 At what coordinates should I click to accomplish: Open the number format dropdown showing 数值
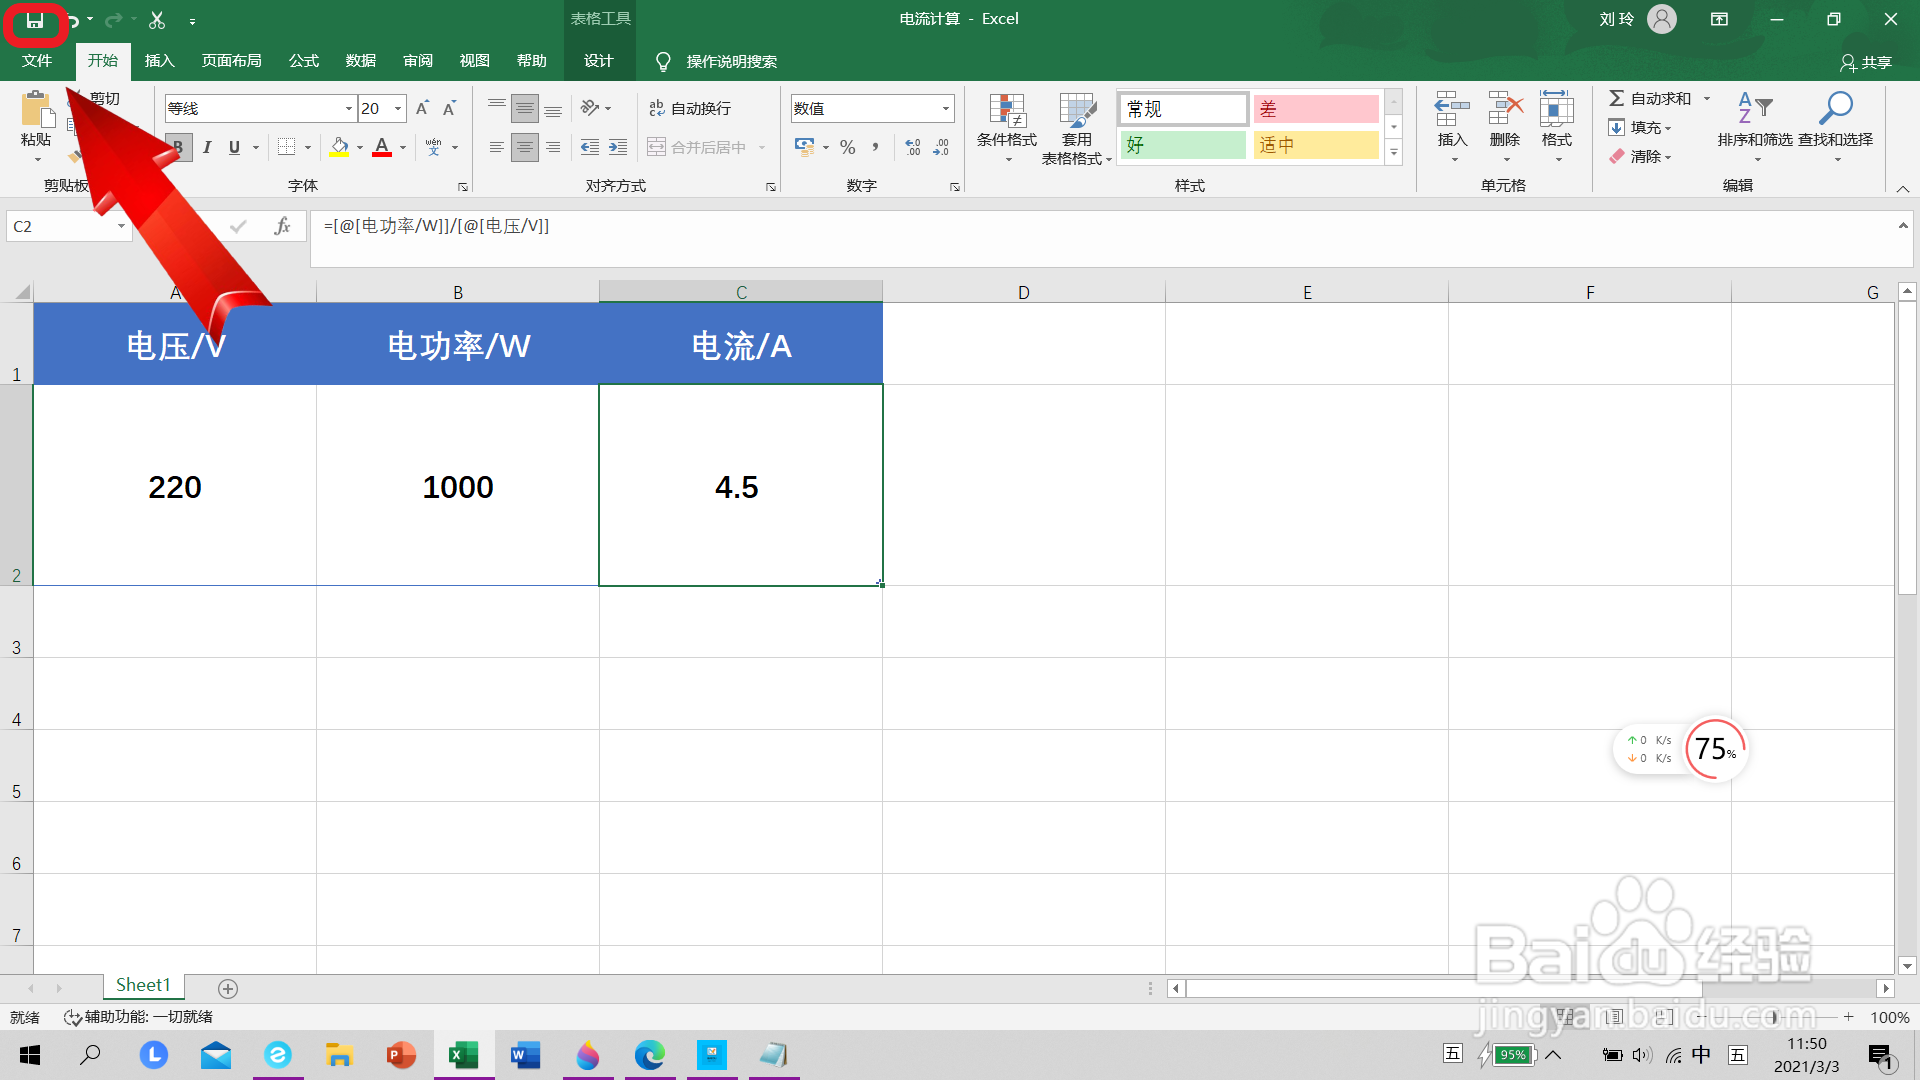pos(945,108)
